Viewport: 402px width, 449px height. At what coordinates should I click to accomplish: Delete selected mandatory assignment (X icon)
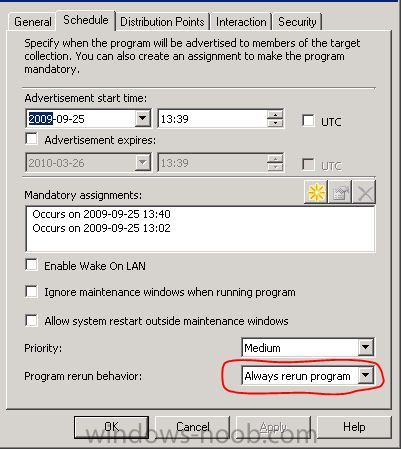click(x=364, y=192)
